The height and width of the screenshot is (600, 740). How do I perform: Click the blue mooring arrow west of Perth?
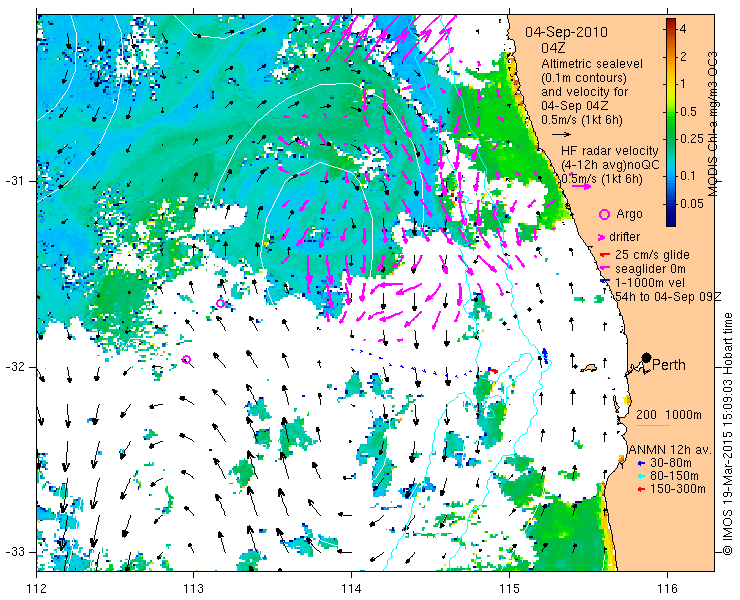click(545, 355)
